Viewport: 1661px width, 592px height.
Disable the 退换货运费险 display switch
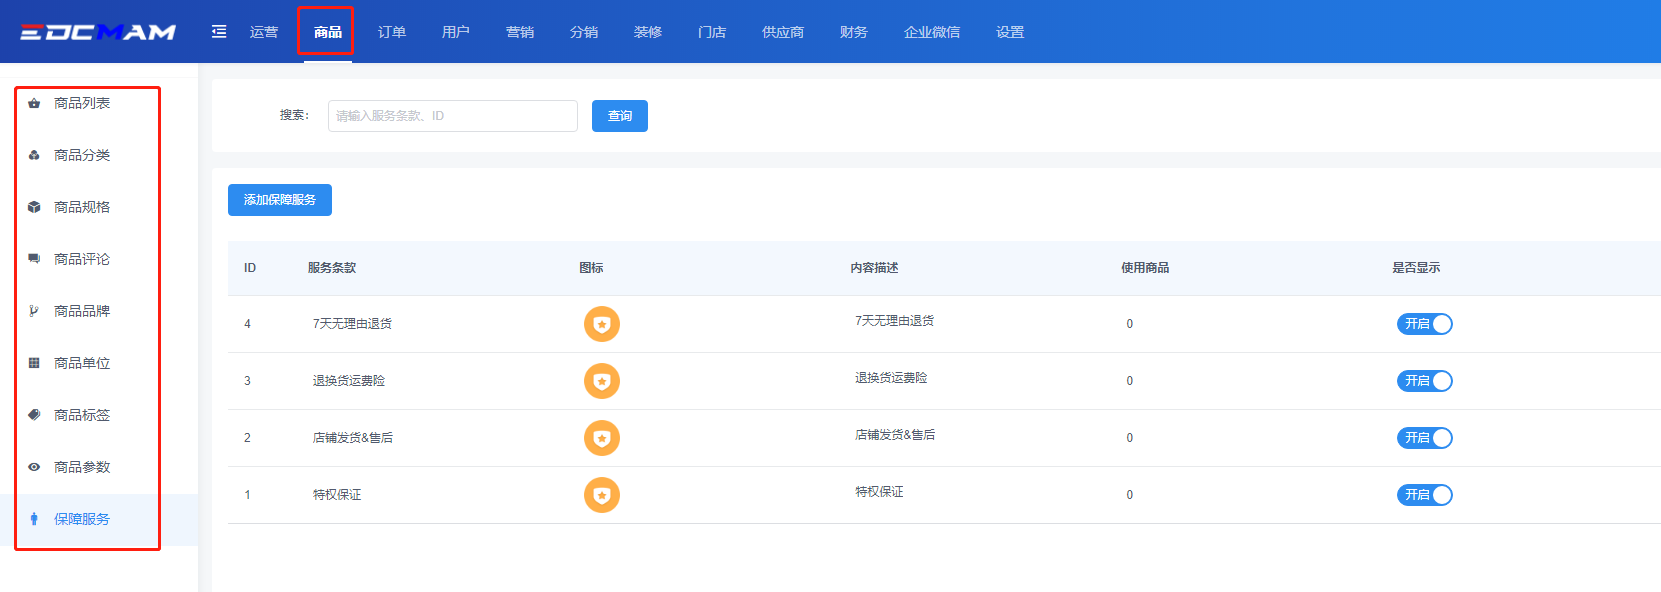click(x=1424, y=381)
